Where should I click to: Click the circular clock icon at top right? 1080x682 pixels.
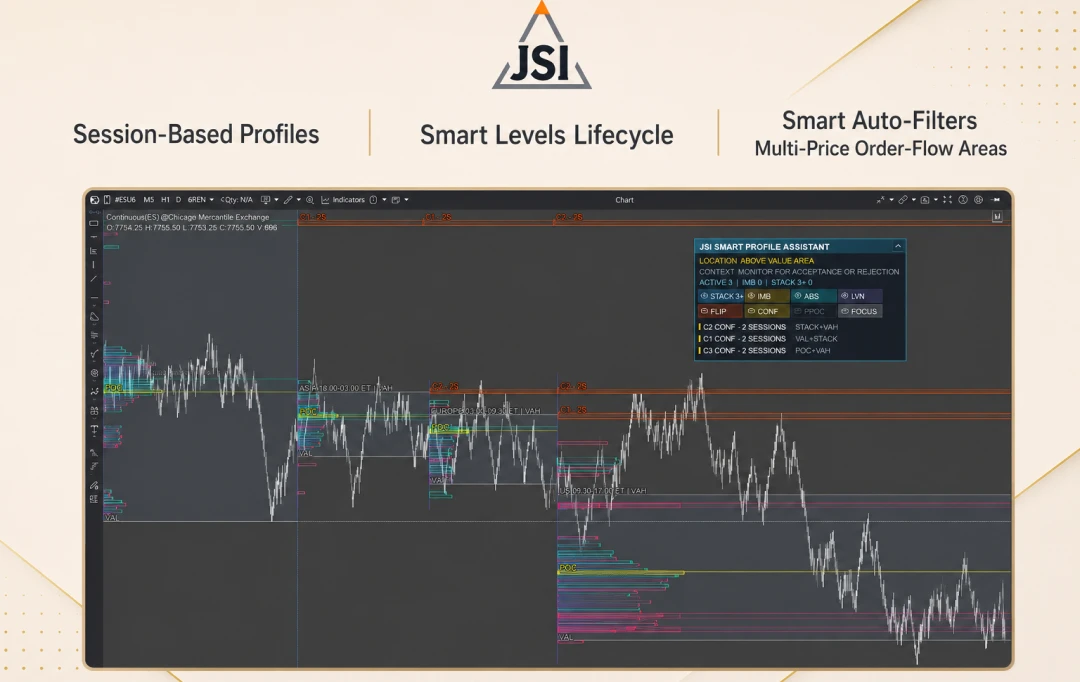click(x=963, y=200)
